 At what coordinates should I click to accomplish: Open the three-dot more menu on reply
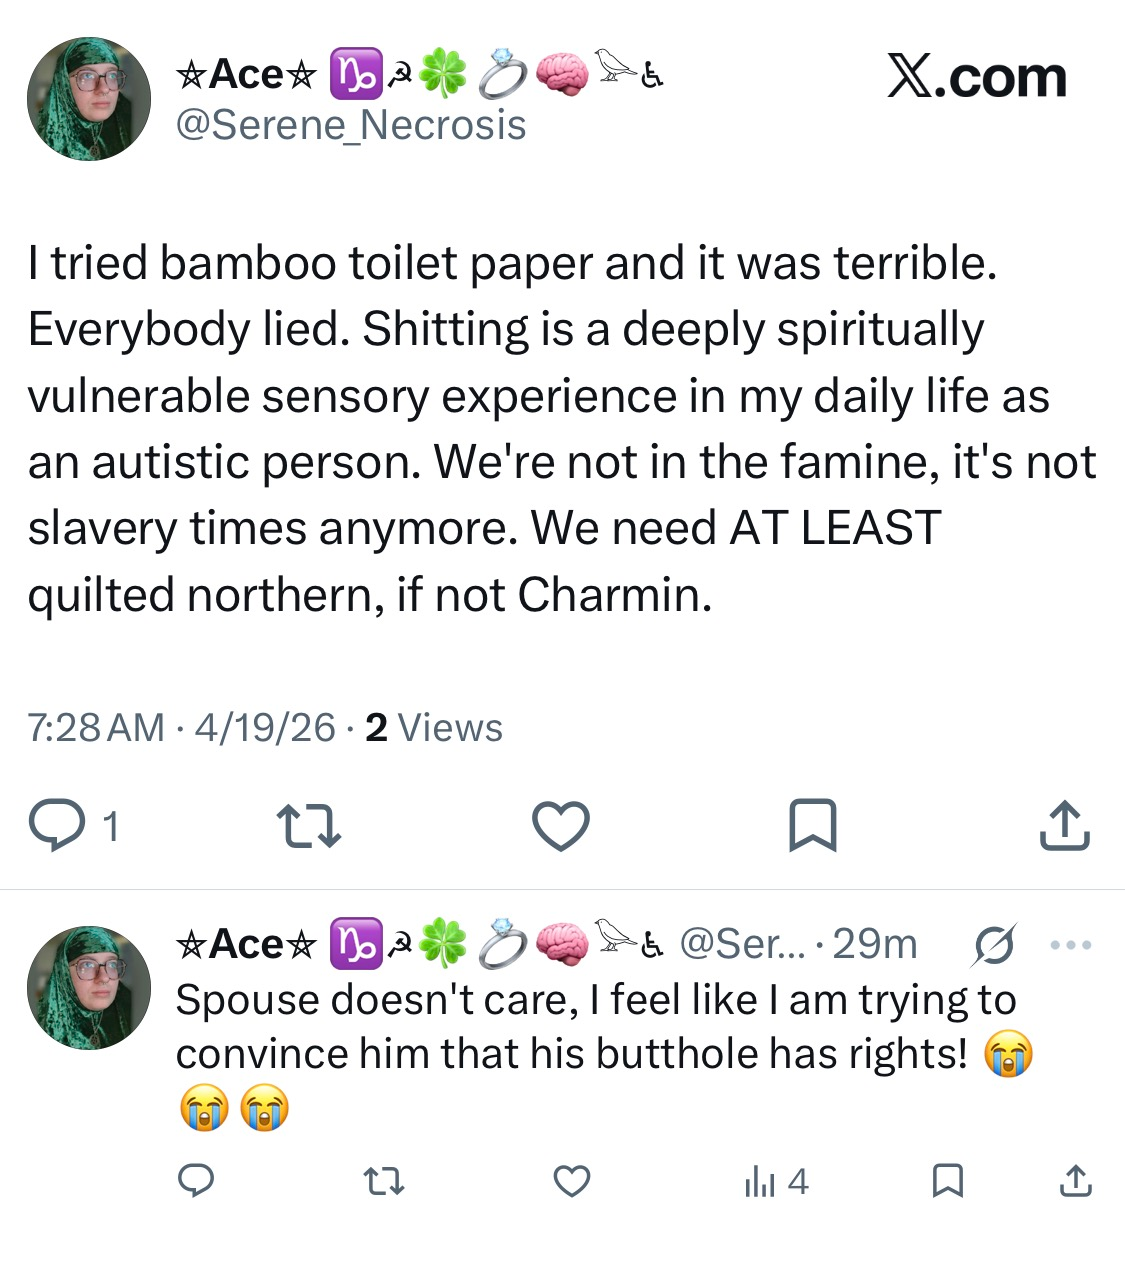tap(1071, 944)
